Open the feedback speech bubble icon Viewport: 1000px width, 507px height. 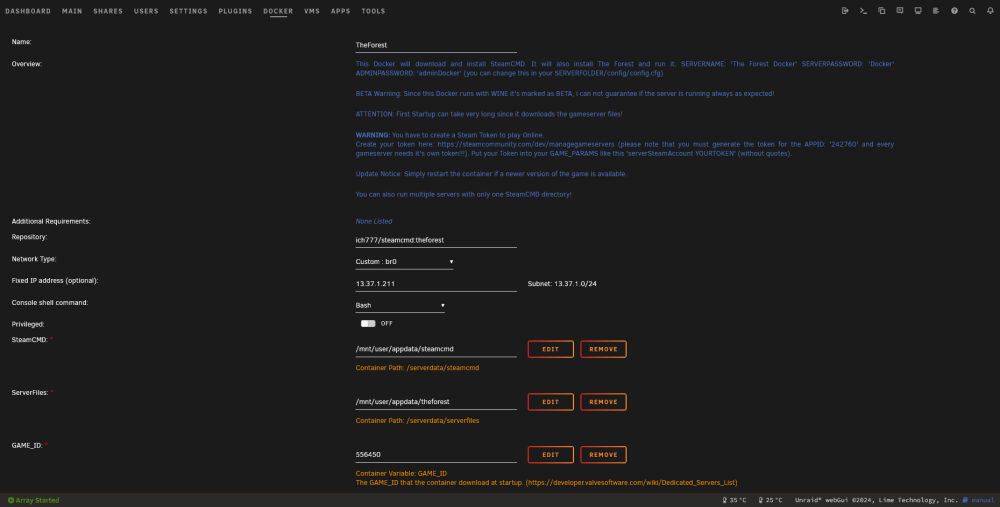[x=900, y=11]
